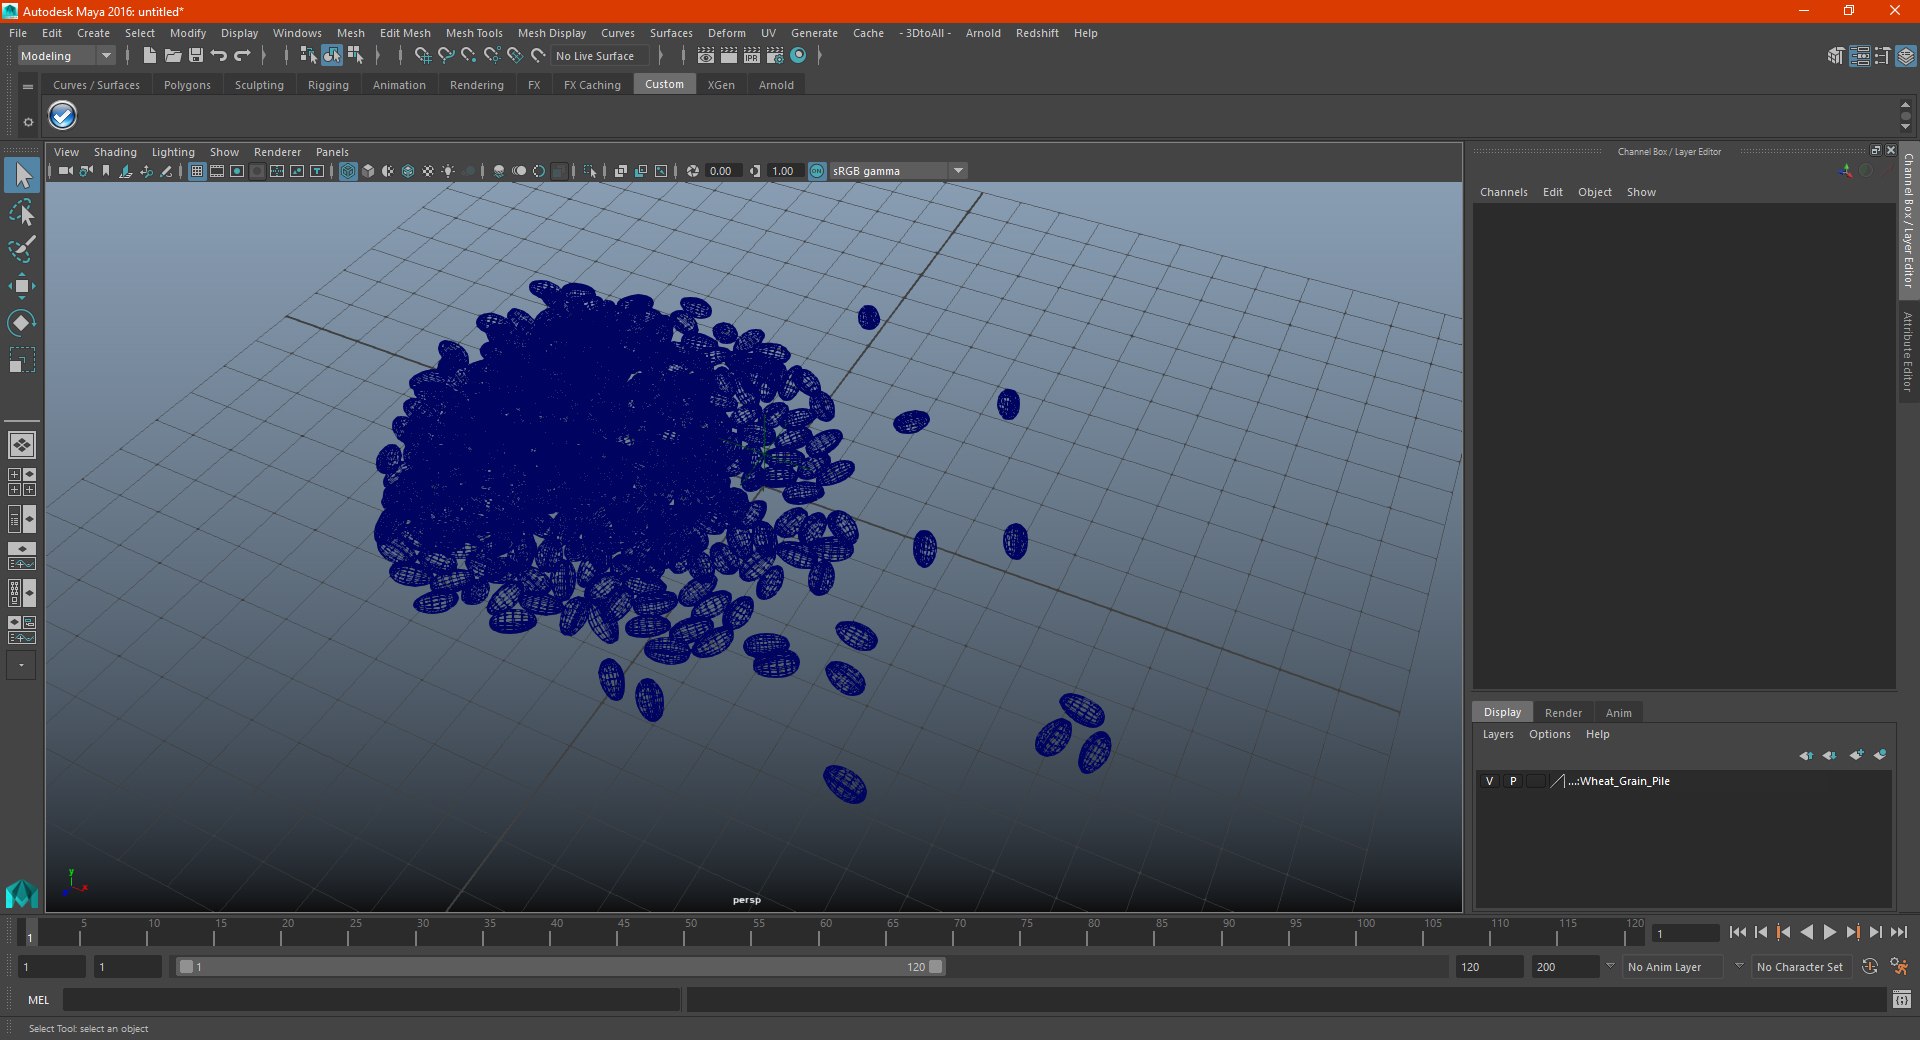Image resolution: width=1920 pixels, height=1040 pixels.
Task: Toggle isolate select in viewport
Action: click(590, 171)
